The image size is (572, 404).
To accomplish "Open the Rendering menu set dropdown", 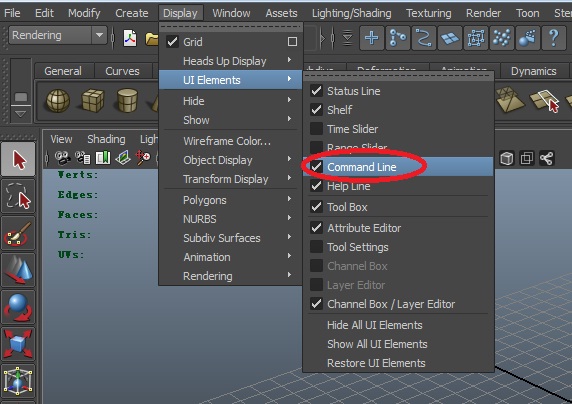I will pos(58,35).
